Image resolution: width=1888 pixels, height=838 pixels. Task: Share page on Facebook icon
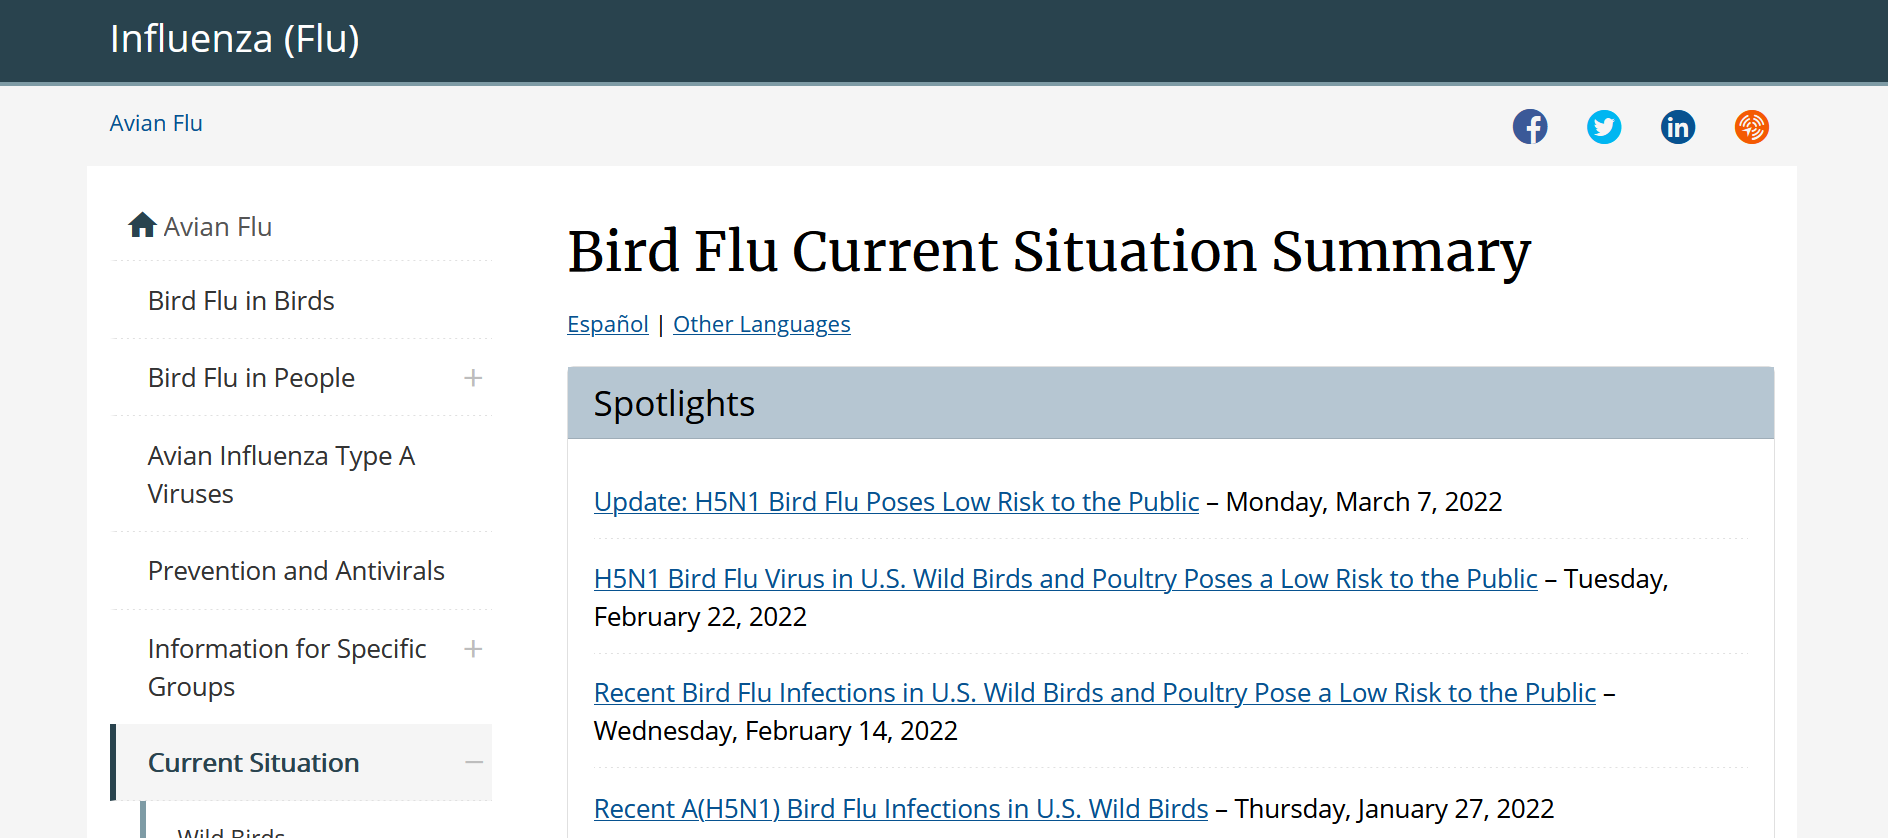[1529, 127]
